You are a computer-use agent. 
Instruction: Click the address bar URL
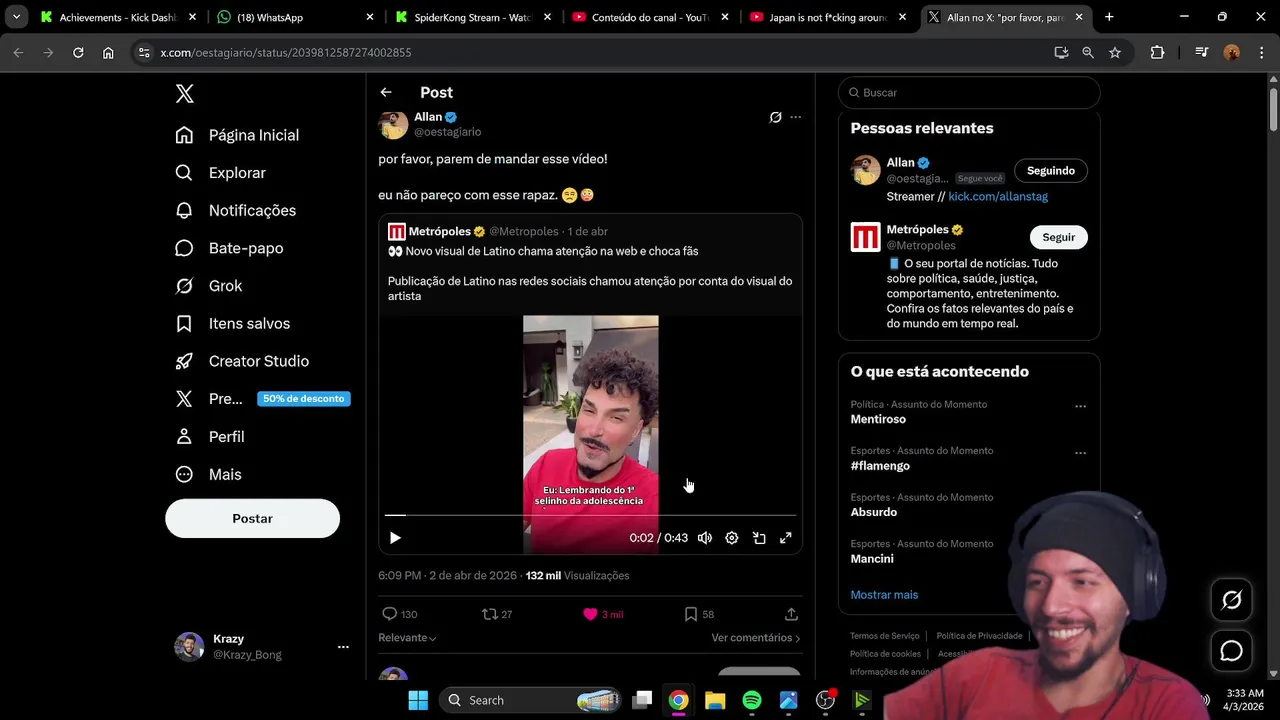click(286, 52)
